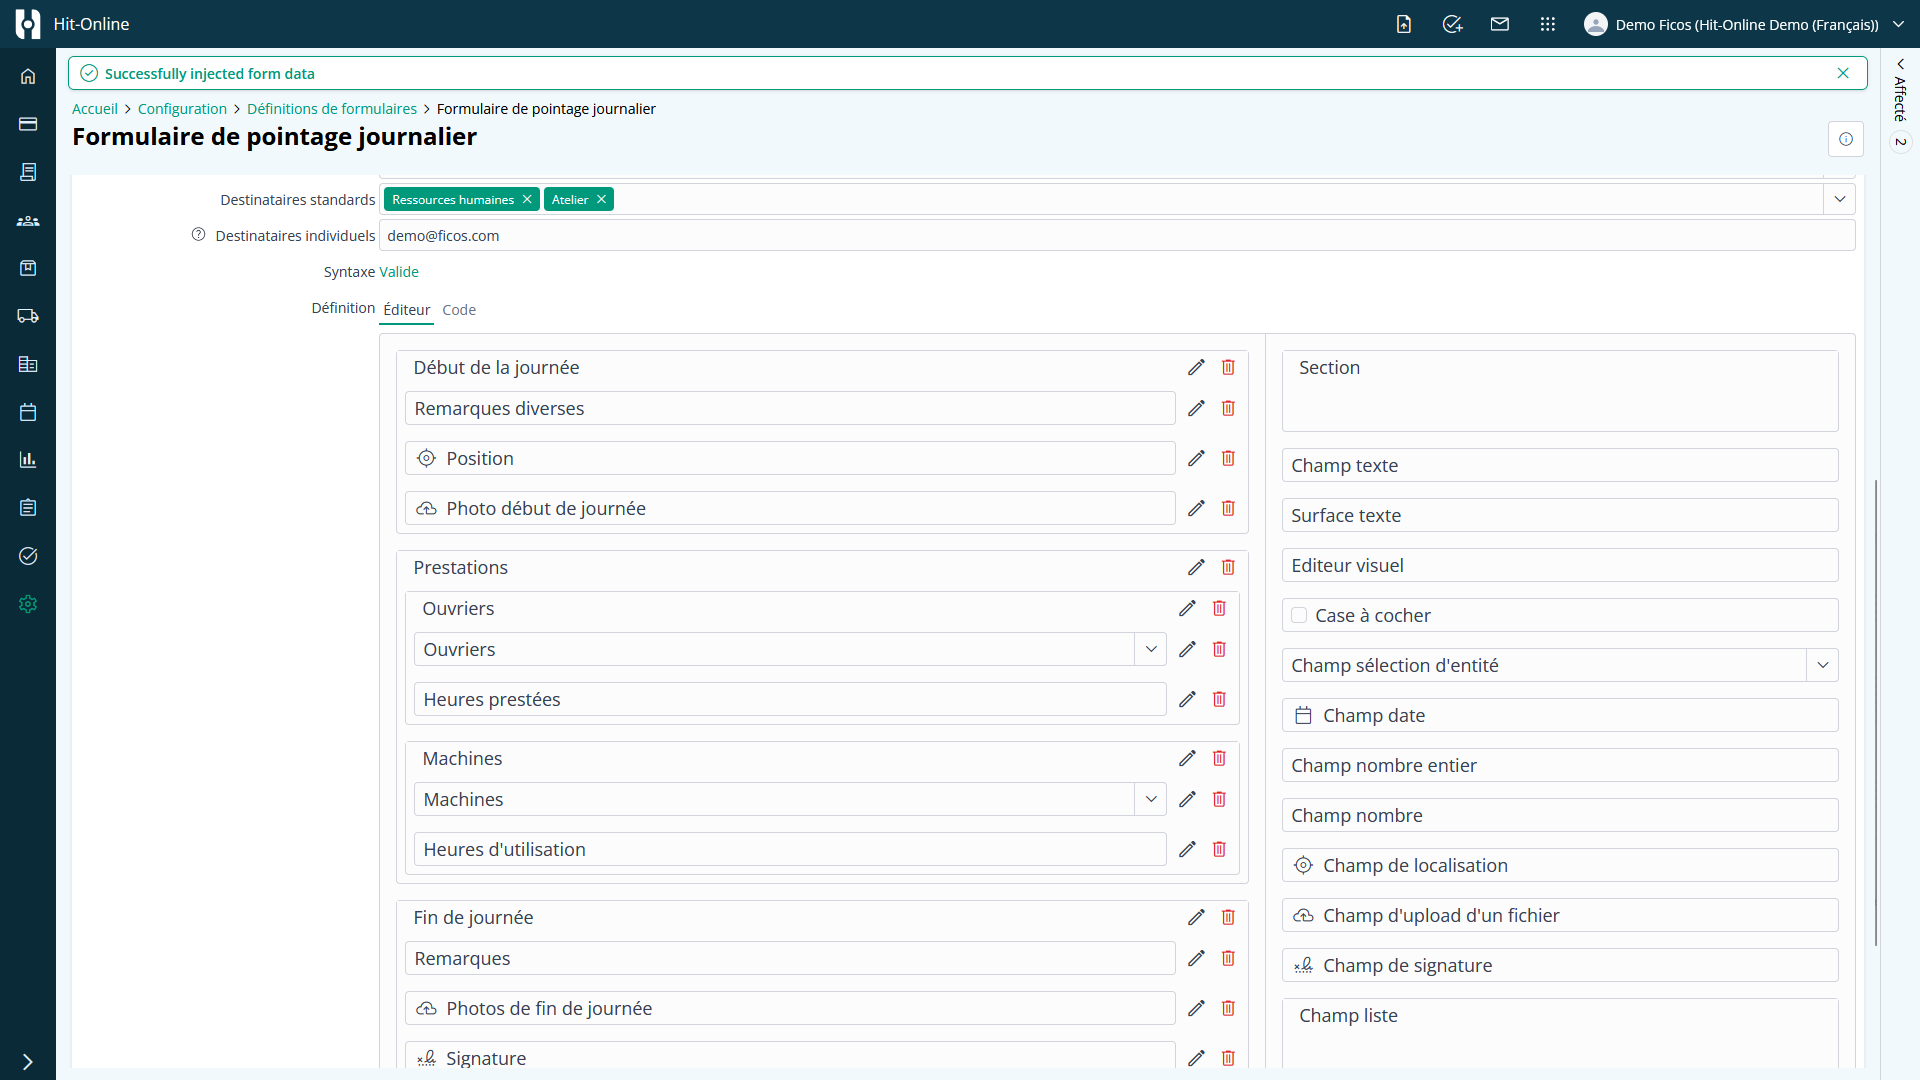Screen dimensions: 1920x1080
Task: Open the Affecté count badge
Action: click(1901, 142)
